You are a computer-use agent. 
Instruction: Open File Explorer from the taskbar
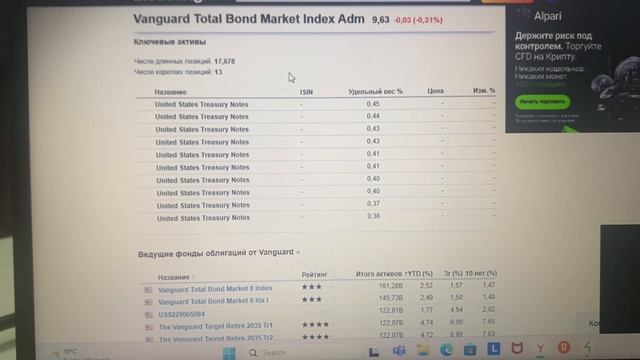[423, 350]
